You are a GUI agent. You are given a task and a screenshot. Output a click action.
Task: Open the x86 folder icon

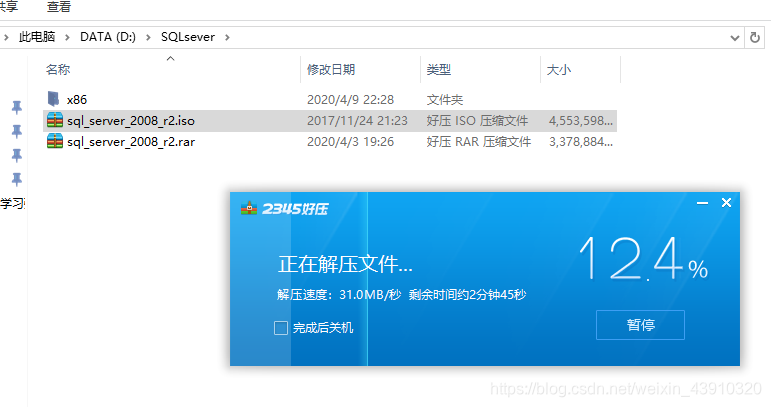tap(54, 99)
